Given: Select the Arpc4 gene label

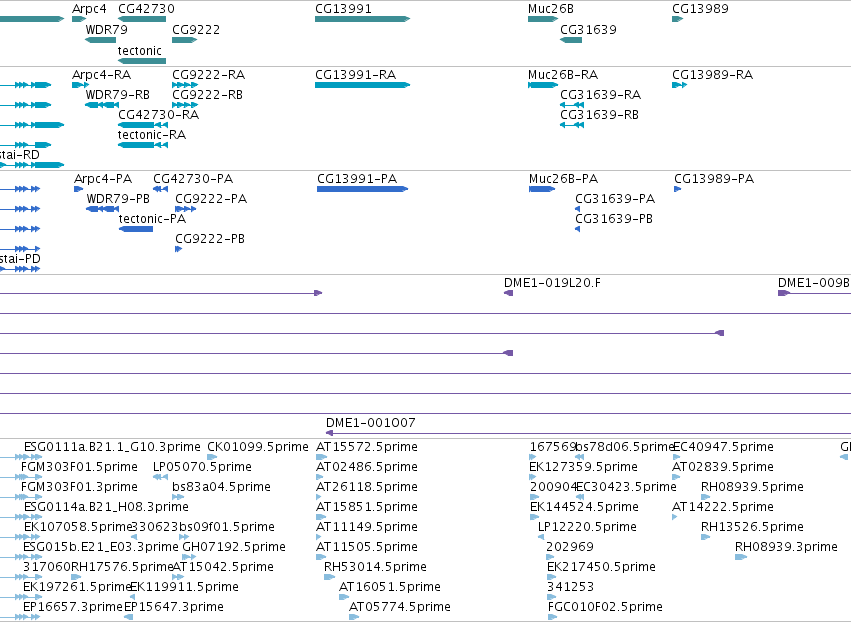Looking at the screenshot, I should coord(89,9).
